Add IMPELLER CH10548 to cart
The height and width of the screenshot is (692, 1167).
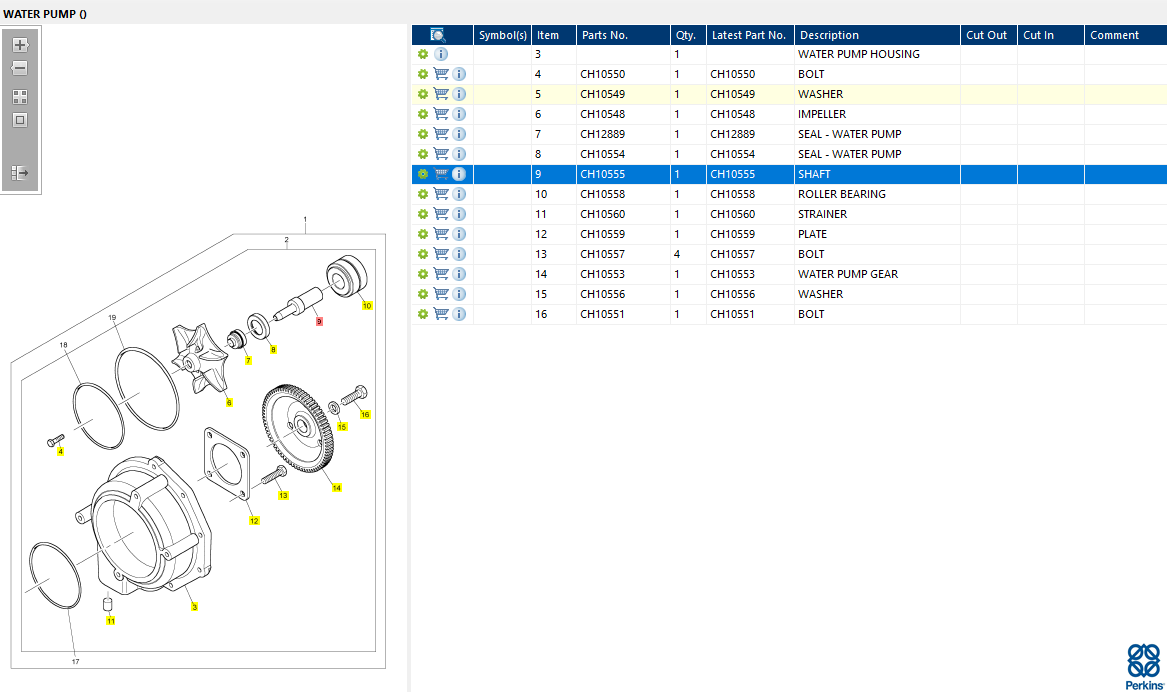coord(441,114)
